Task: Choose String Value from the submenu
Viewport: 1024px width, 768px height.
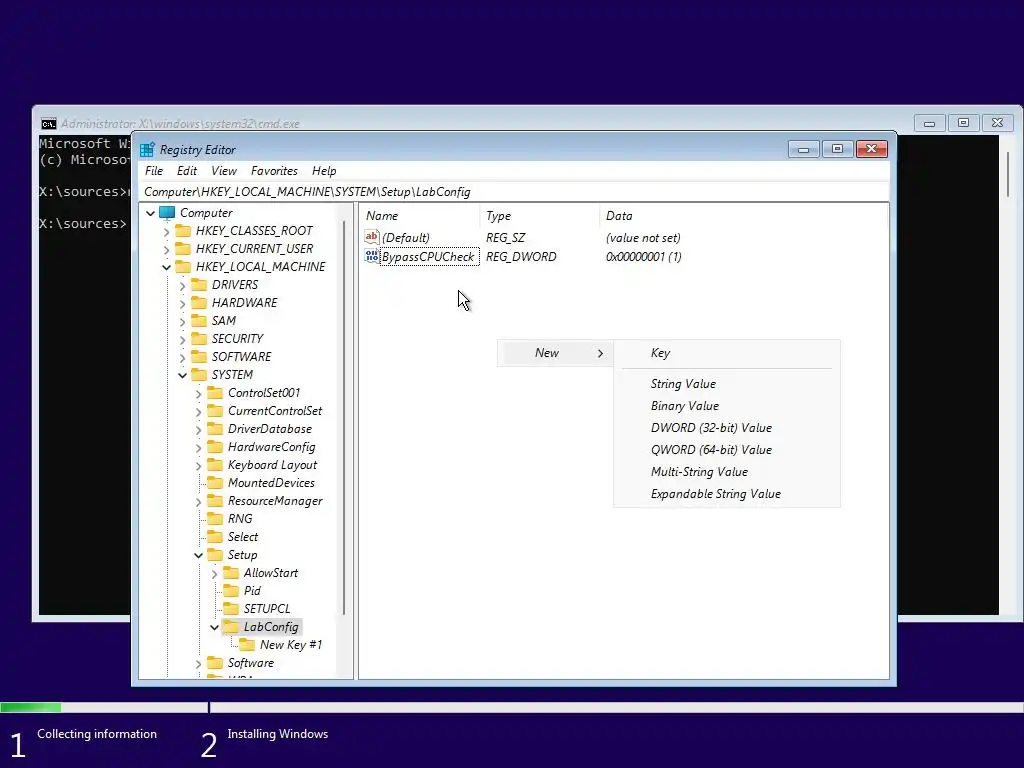Action: [x=727, y=384]
